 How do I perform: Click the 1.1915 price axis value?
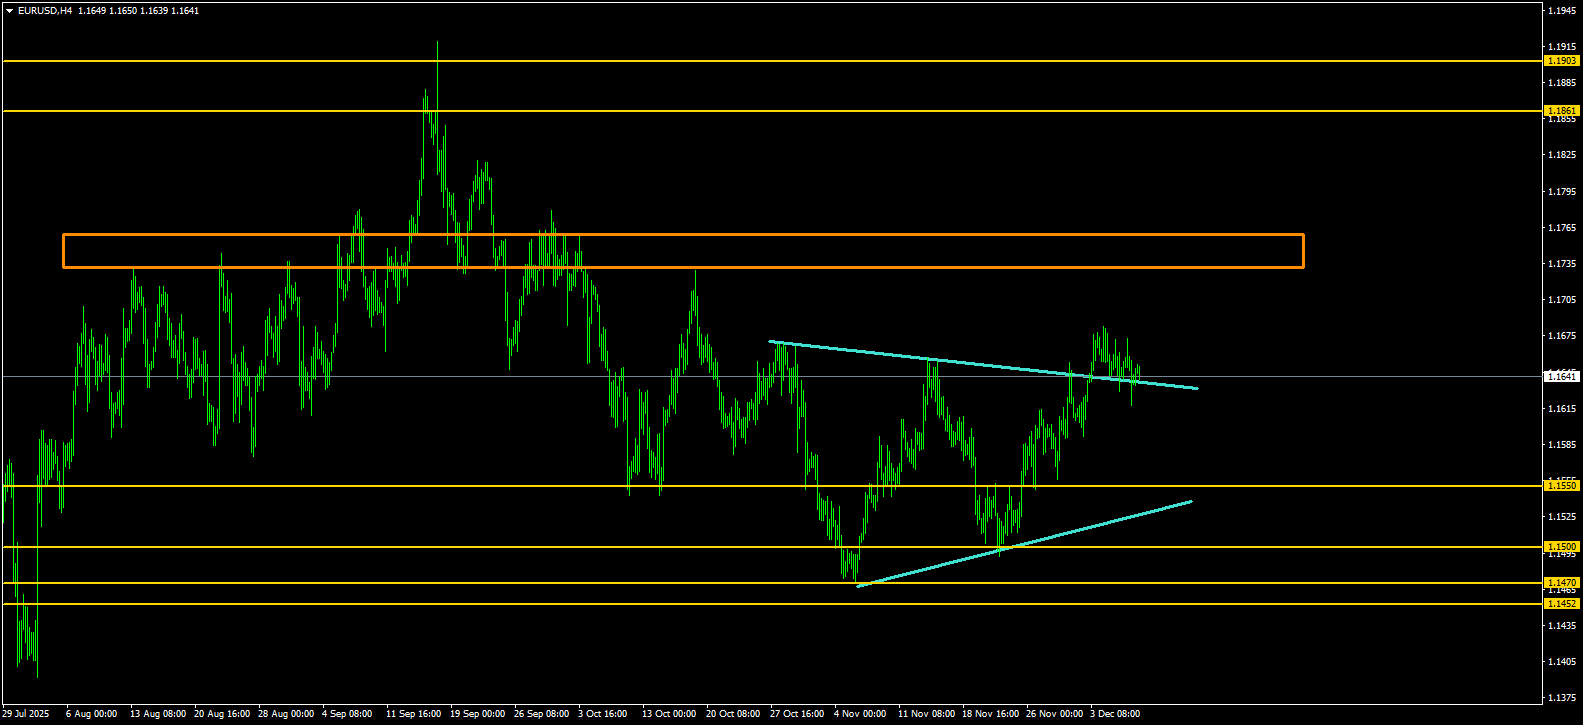[x=1562, y=47]
